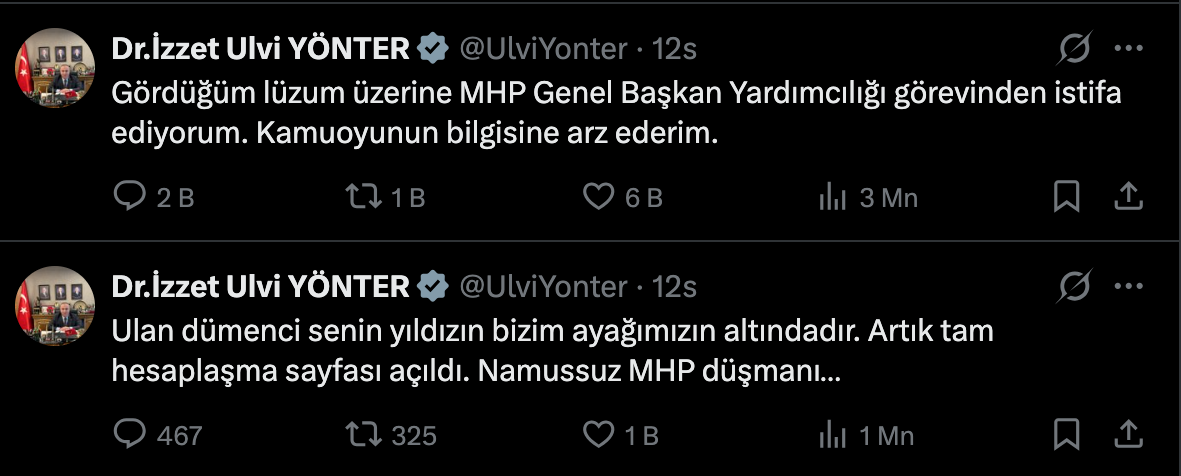Open more options menu on first tweet
The width and height of the screenshot is (1181, 476).
(x=1128, y=48)
